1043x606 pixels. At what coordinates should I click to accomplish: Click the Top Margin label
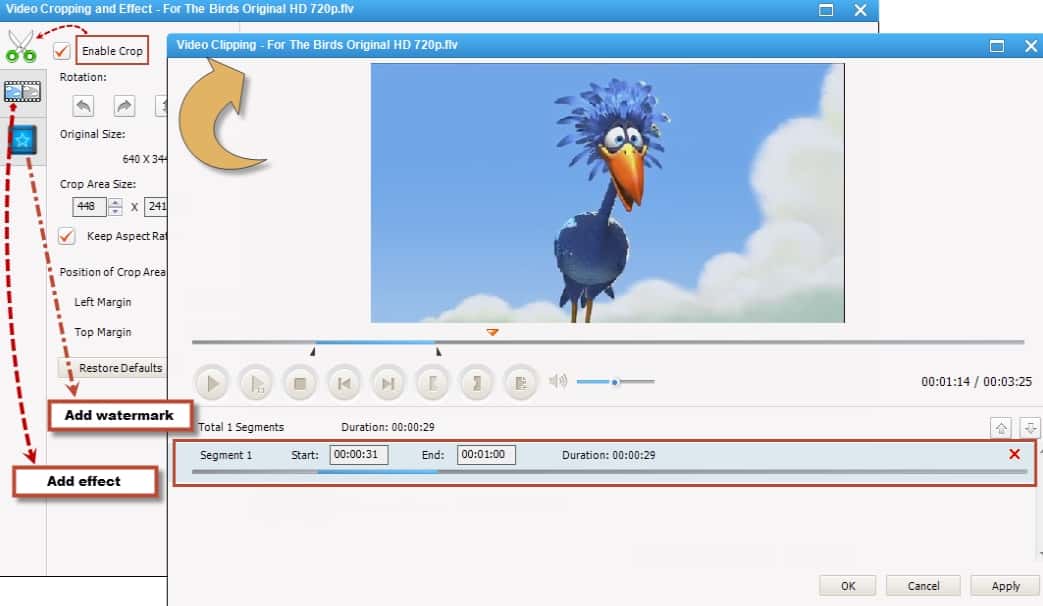pos(102,332)
